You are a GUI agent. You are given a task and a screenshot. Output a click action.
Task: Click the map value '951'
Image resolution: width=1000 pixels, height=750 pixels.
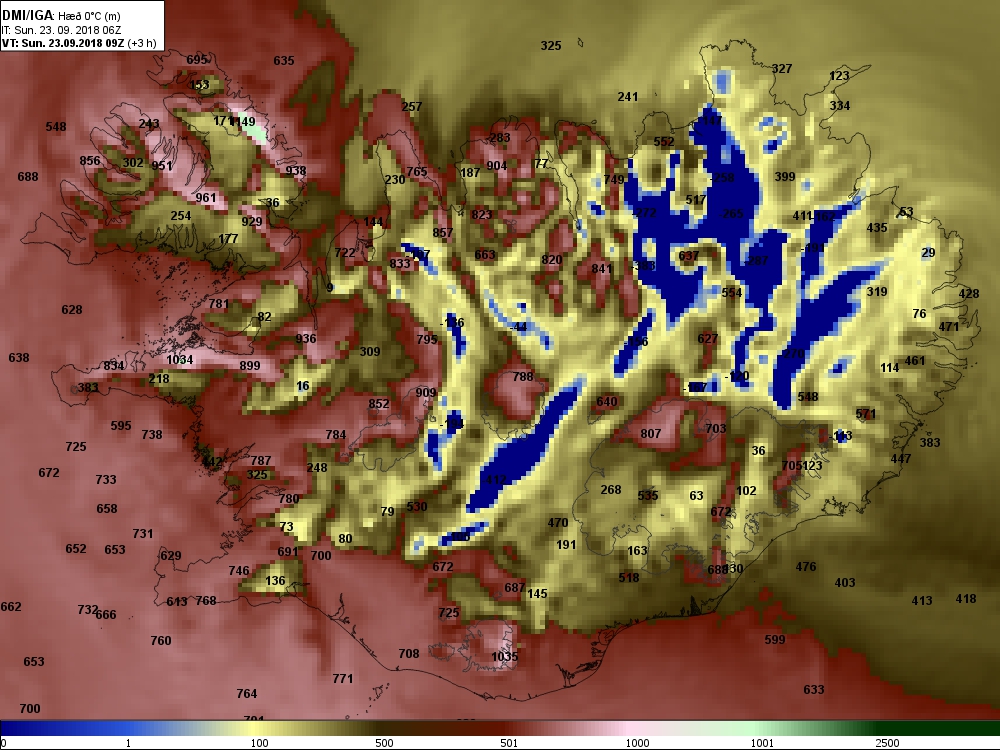click(162, 166)
